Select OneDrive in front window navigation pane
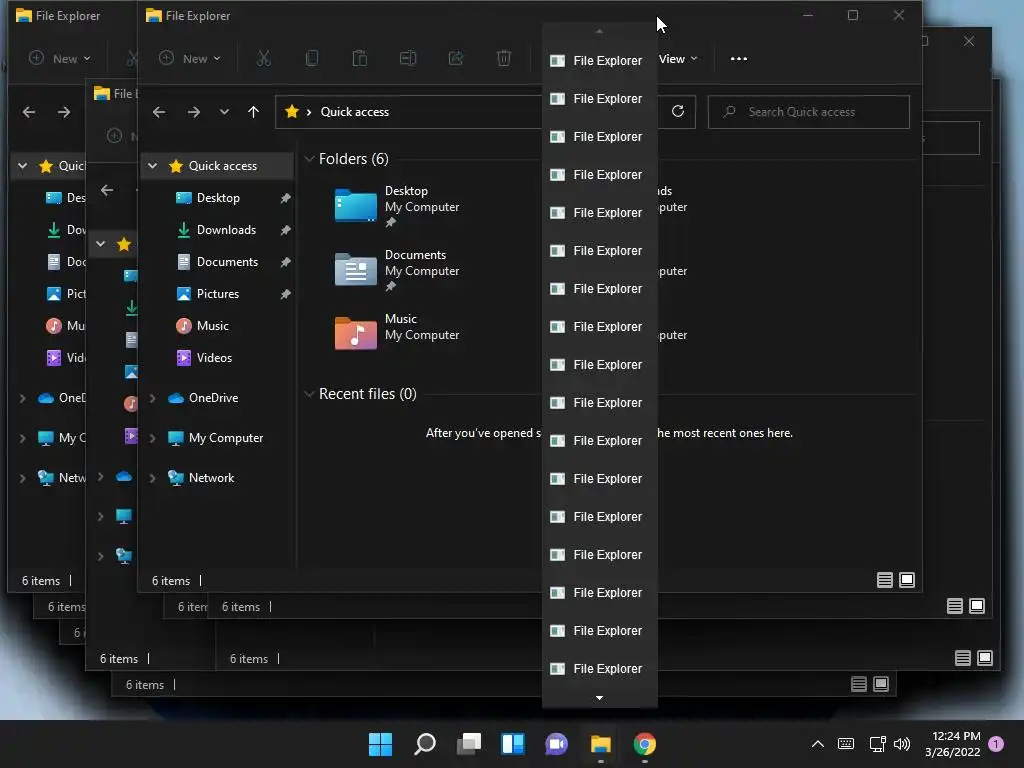Image resolution: width=1024 pixels, height=768 pixels. pyautogui.click(x=214, y=398)
